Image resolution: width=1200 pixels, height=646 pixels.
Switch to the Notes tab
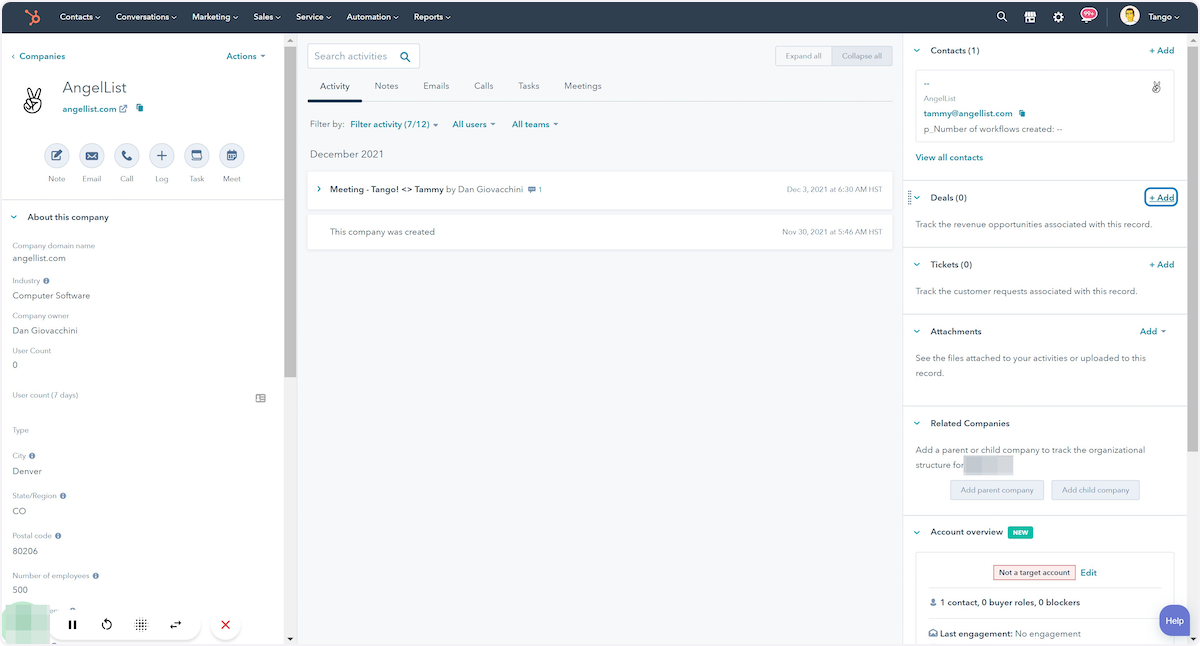(x=386, y=86)
